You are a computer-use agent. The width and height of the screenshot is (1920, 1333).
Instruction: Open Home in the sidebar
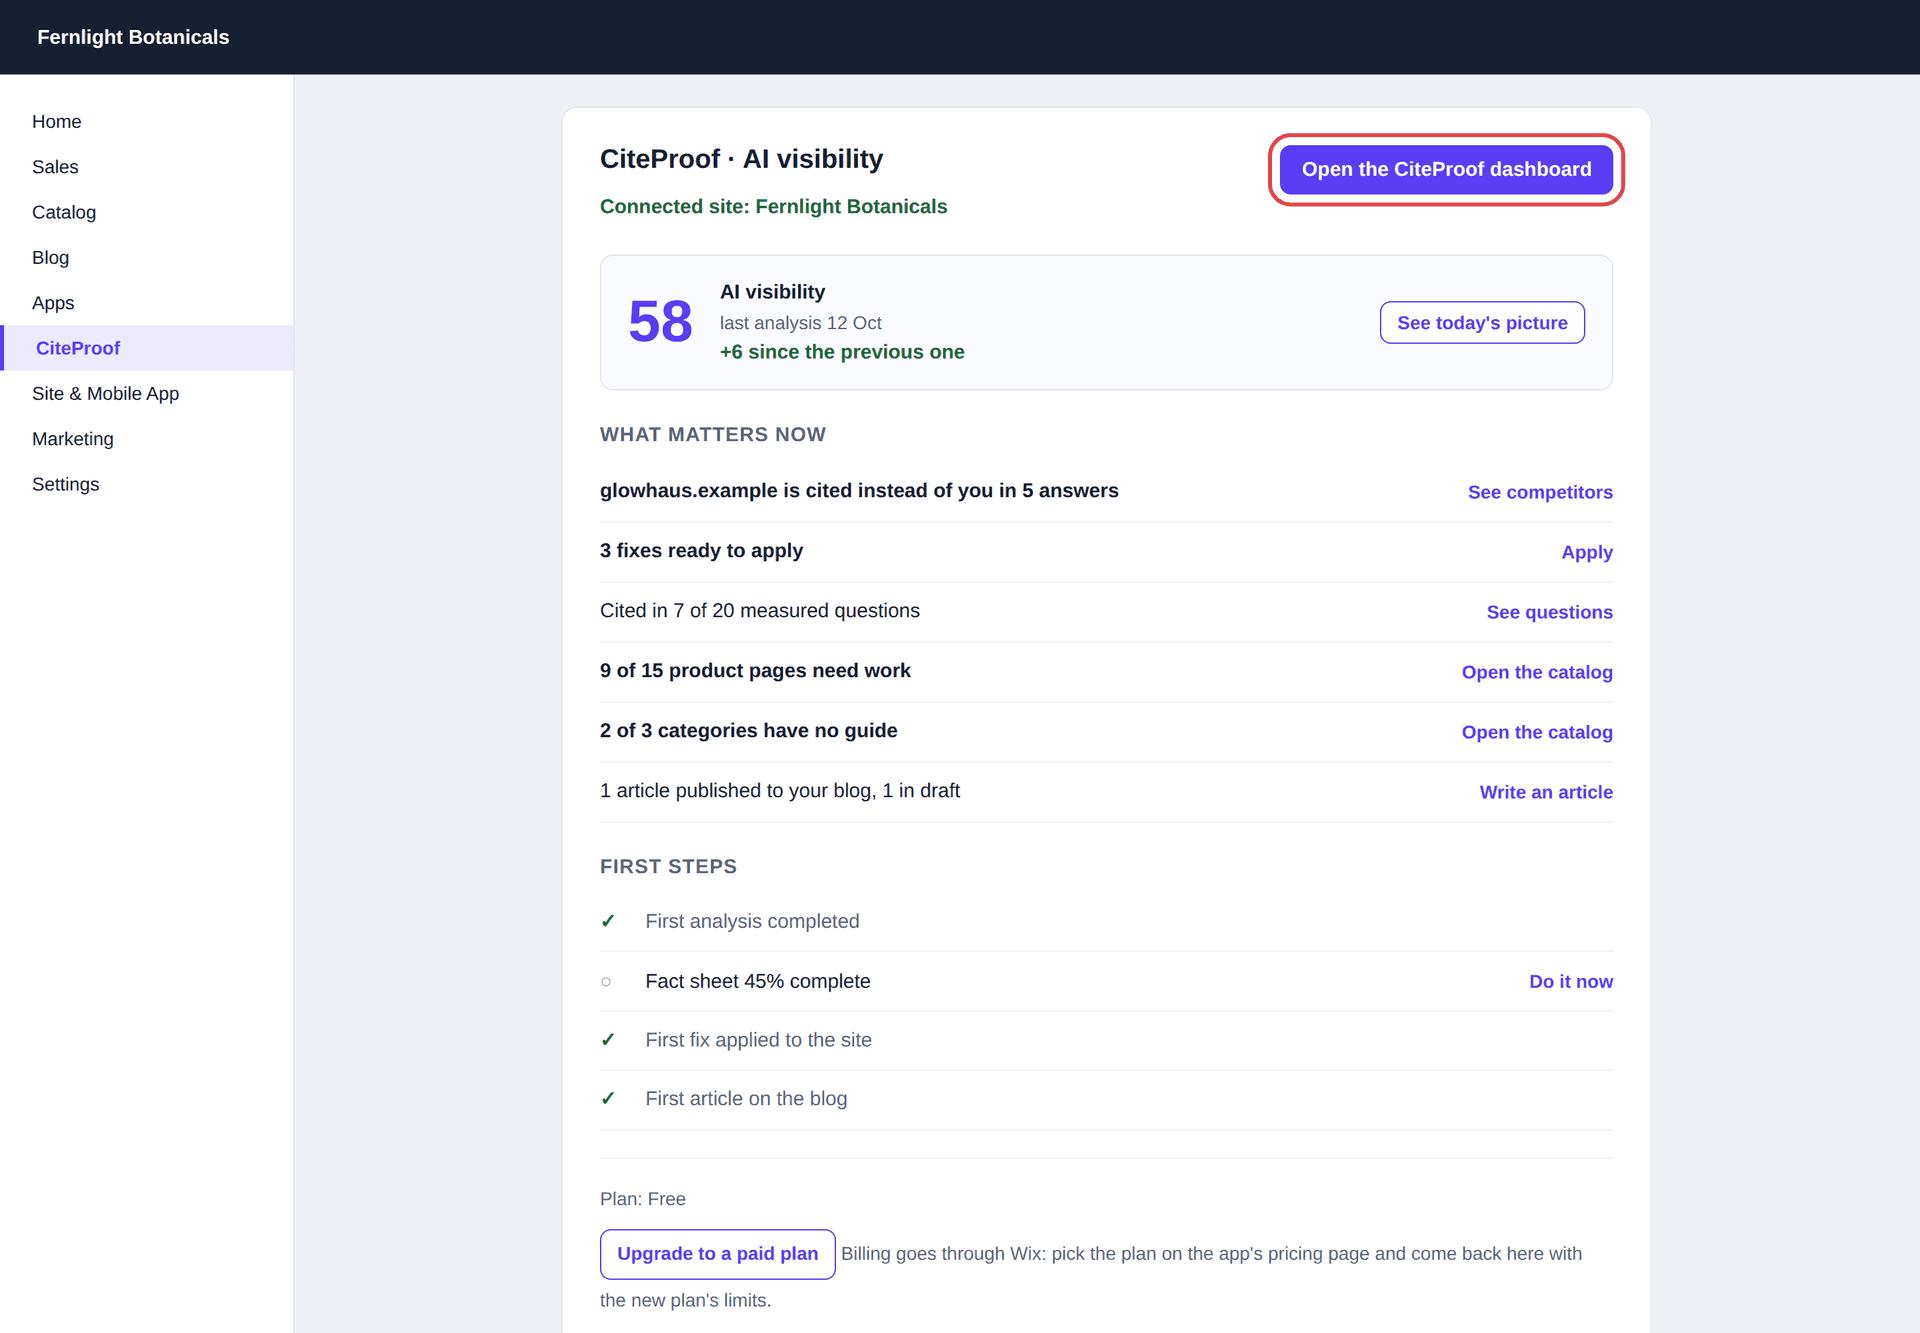(x=147, y=121)
